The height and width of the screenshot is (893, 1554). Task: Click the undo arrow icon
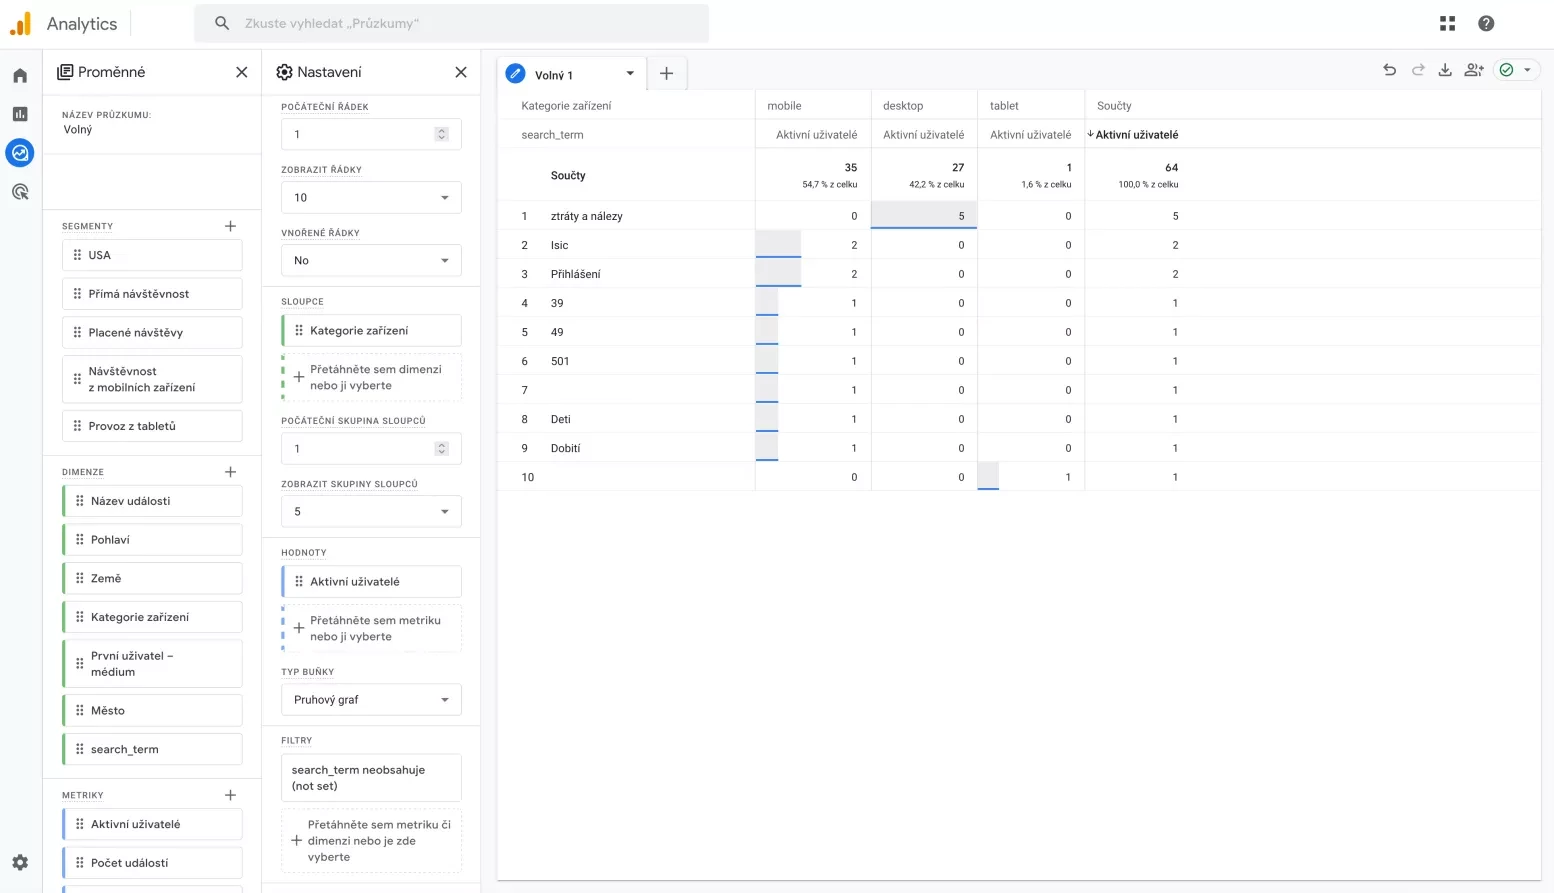click(1389, 70)
